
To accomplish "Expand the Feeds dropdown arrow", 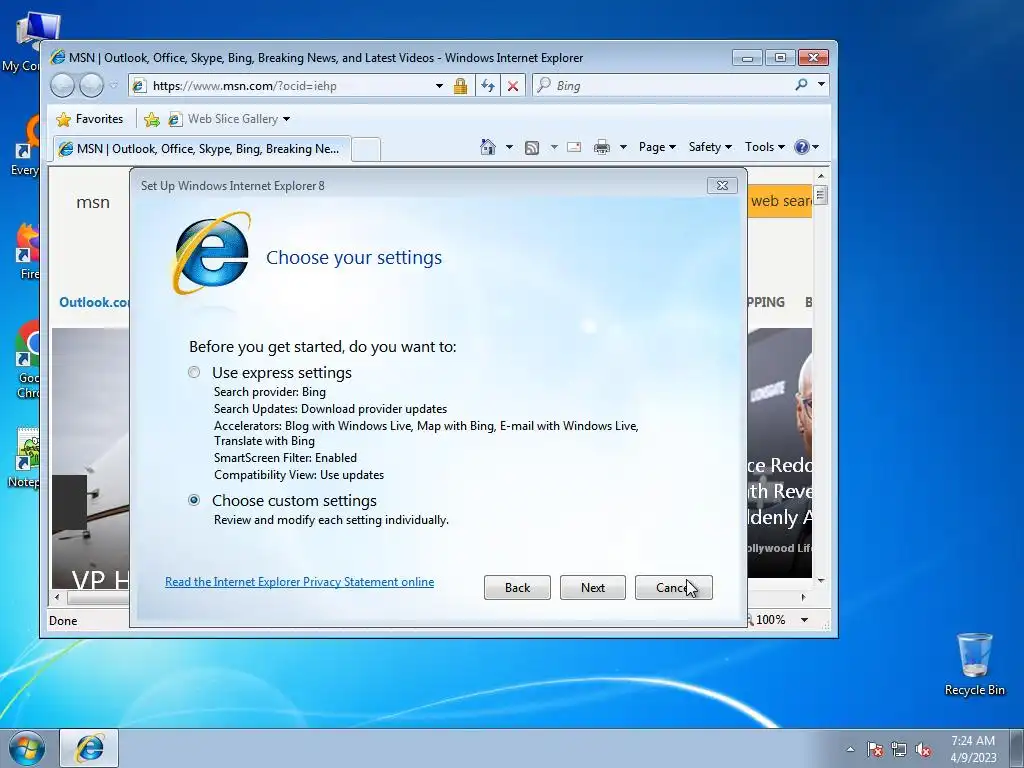I will click(x=554, y=147).
